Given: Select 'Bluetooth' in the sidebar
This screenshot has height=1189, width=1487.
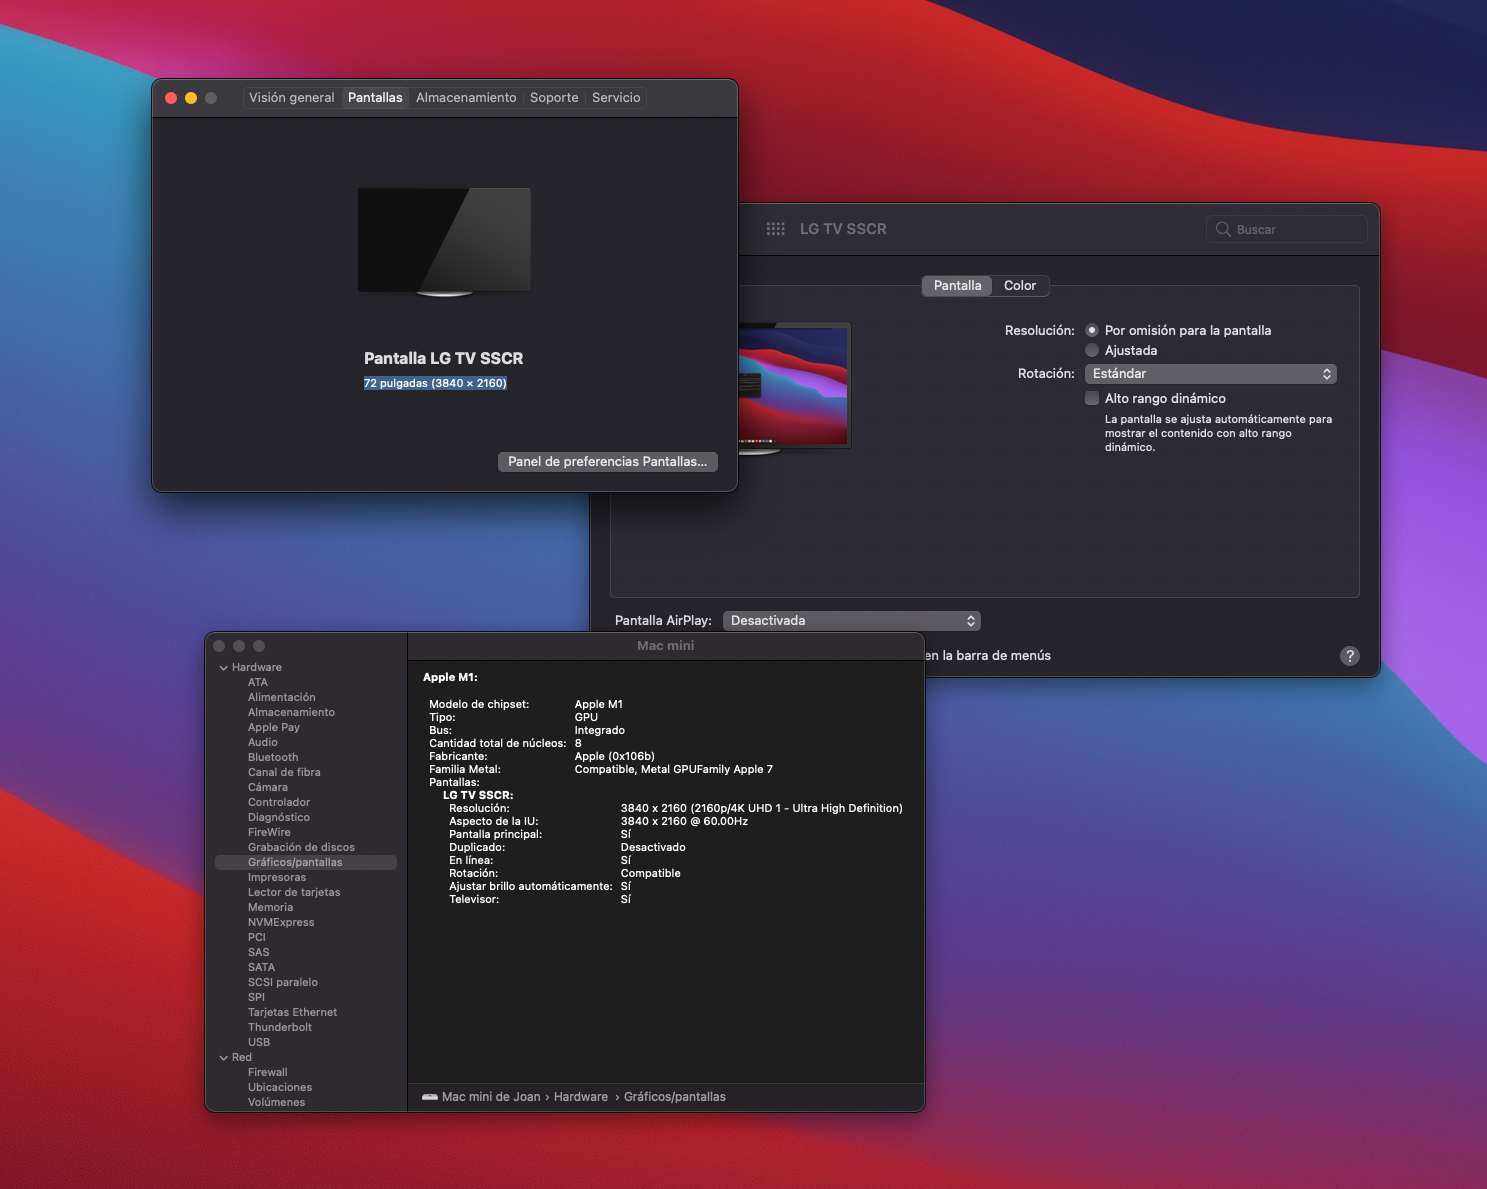Looking at the screenshot, I should click(273, 757).
